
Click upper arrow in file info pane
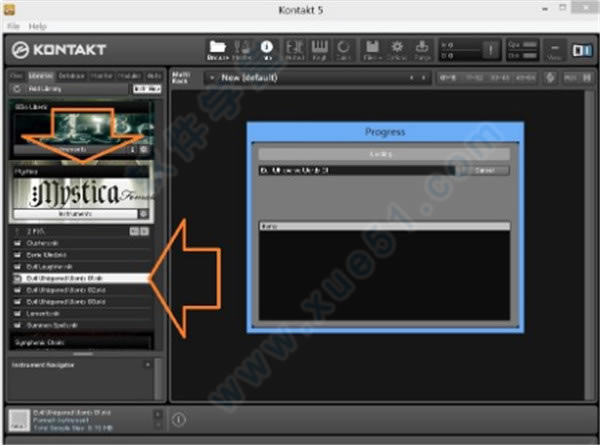pos(158,414)
